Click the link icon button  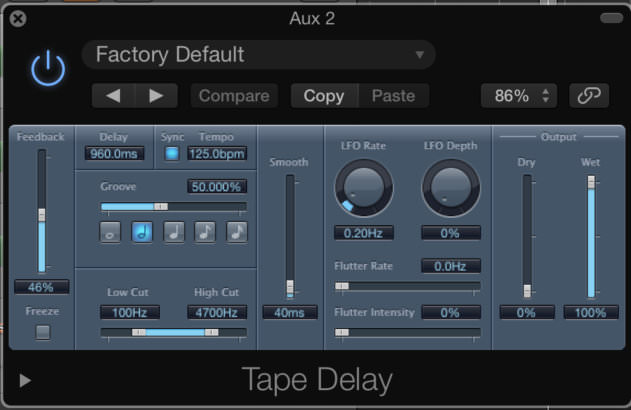tap(589, 96)
